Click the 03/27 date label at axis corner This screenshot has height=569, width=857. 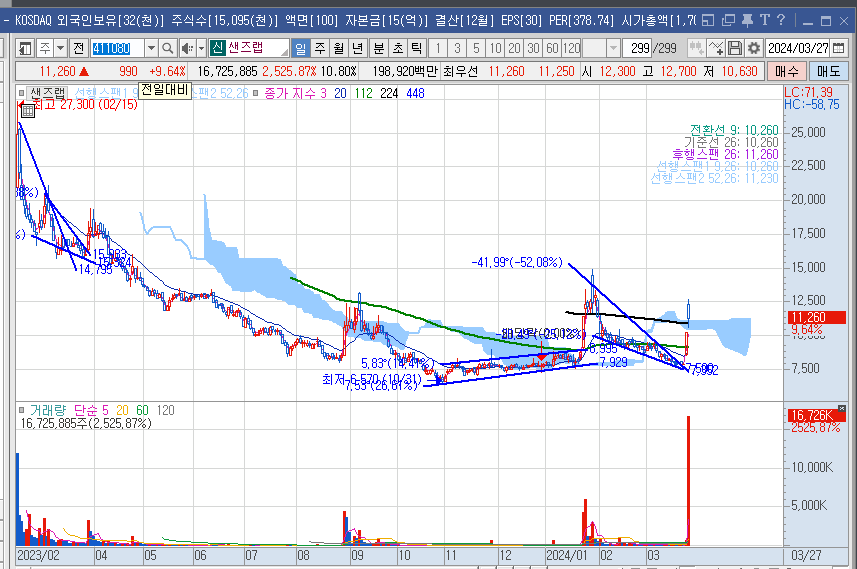pos(806,555)
